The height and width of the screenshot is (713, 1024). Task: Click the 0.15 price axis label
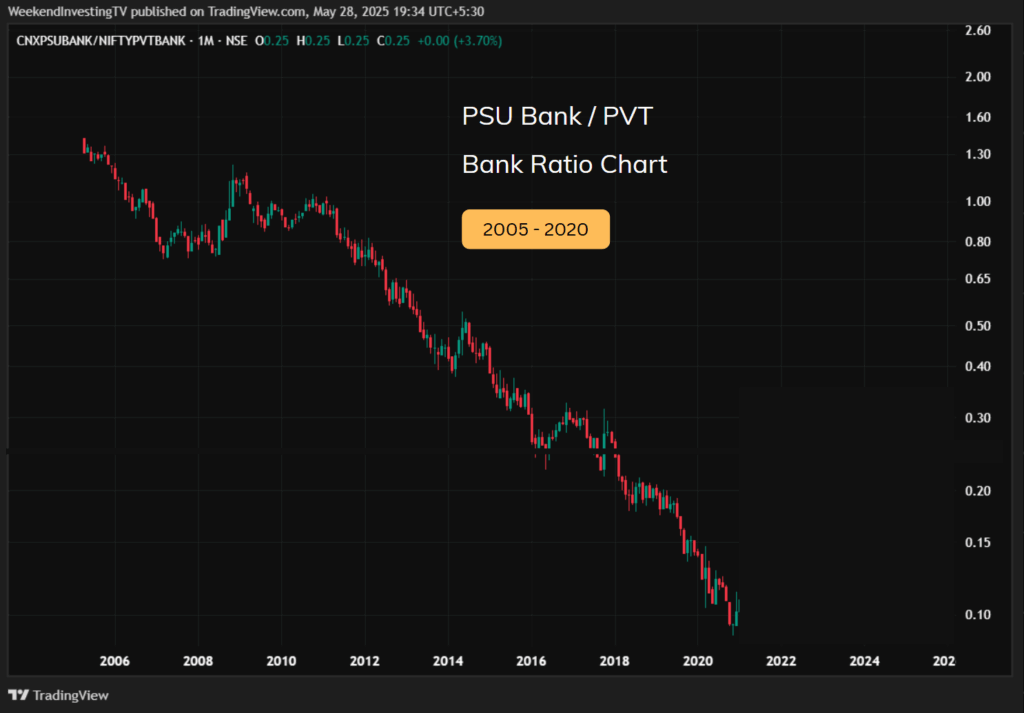pyautogui.click(x=978, y=543)
